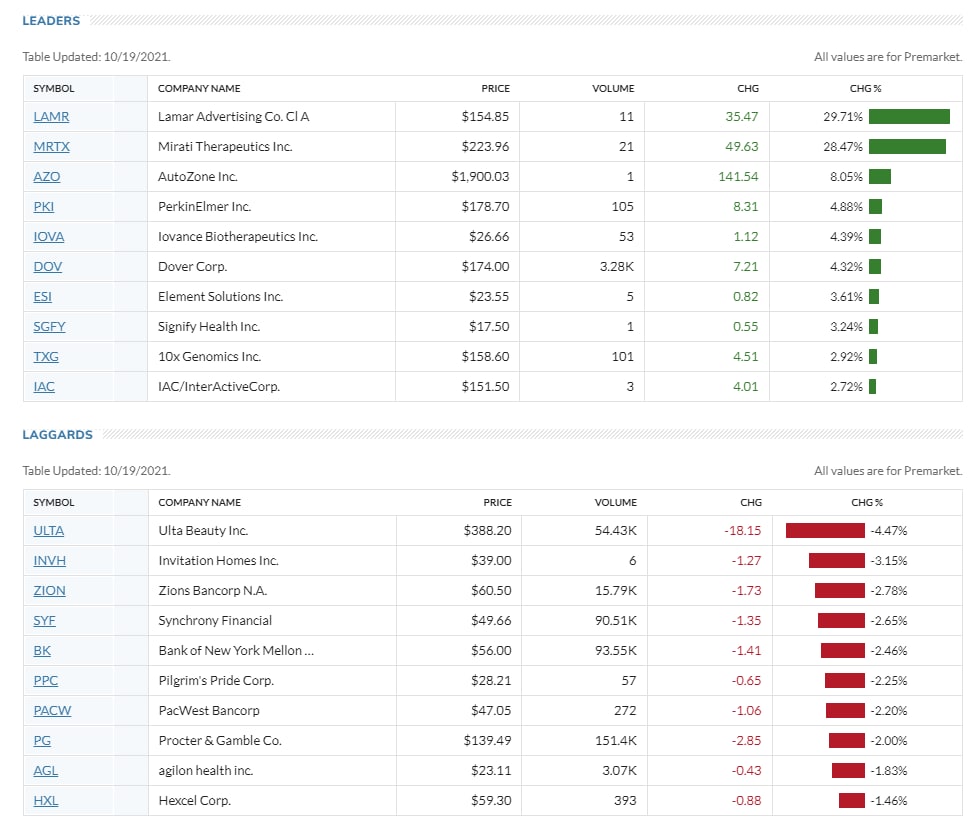Select the Procter & Gamble Co. company name
The image size is (976, 831).
(x=220, y=741)
